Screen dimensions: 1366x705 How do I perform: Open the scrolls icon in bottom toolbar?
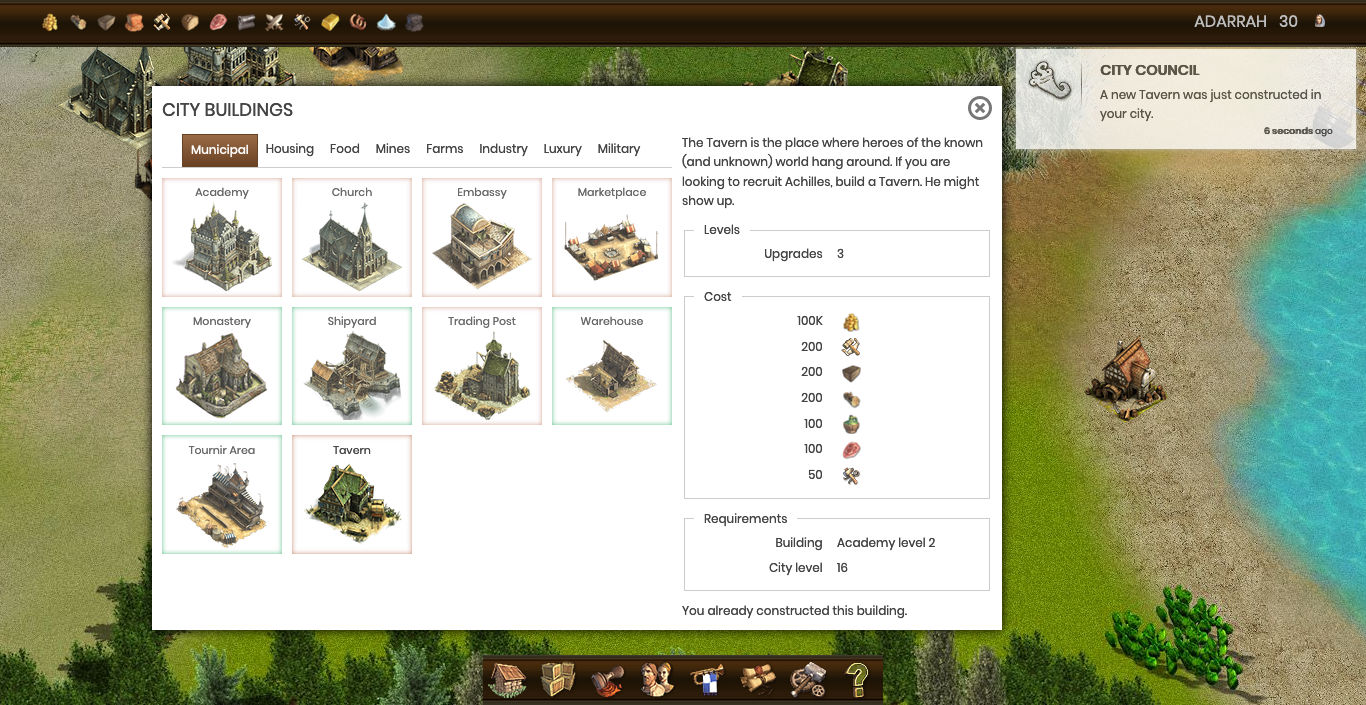(x=757, y=679)
